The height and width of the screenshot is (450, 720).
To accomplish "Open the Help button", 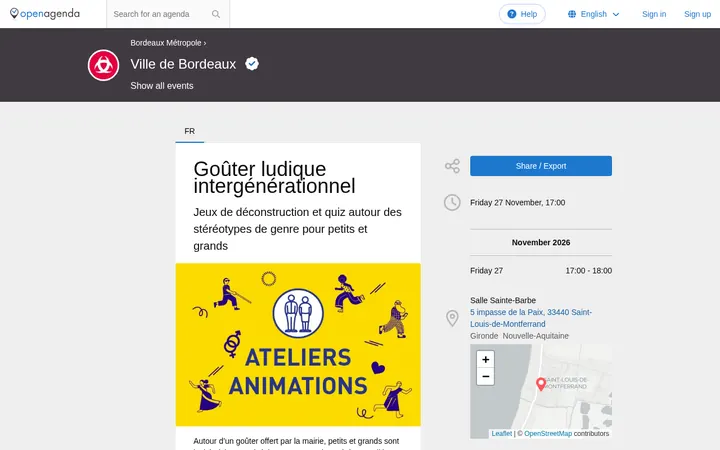I will click(522, 14).
